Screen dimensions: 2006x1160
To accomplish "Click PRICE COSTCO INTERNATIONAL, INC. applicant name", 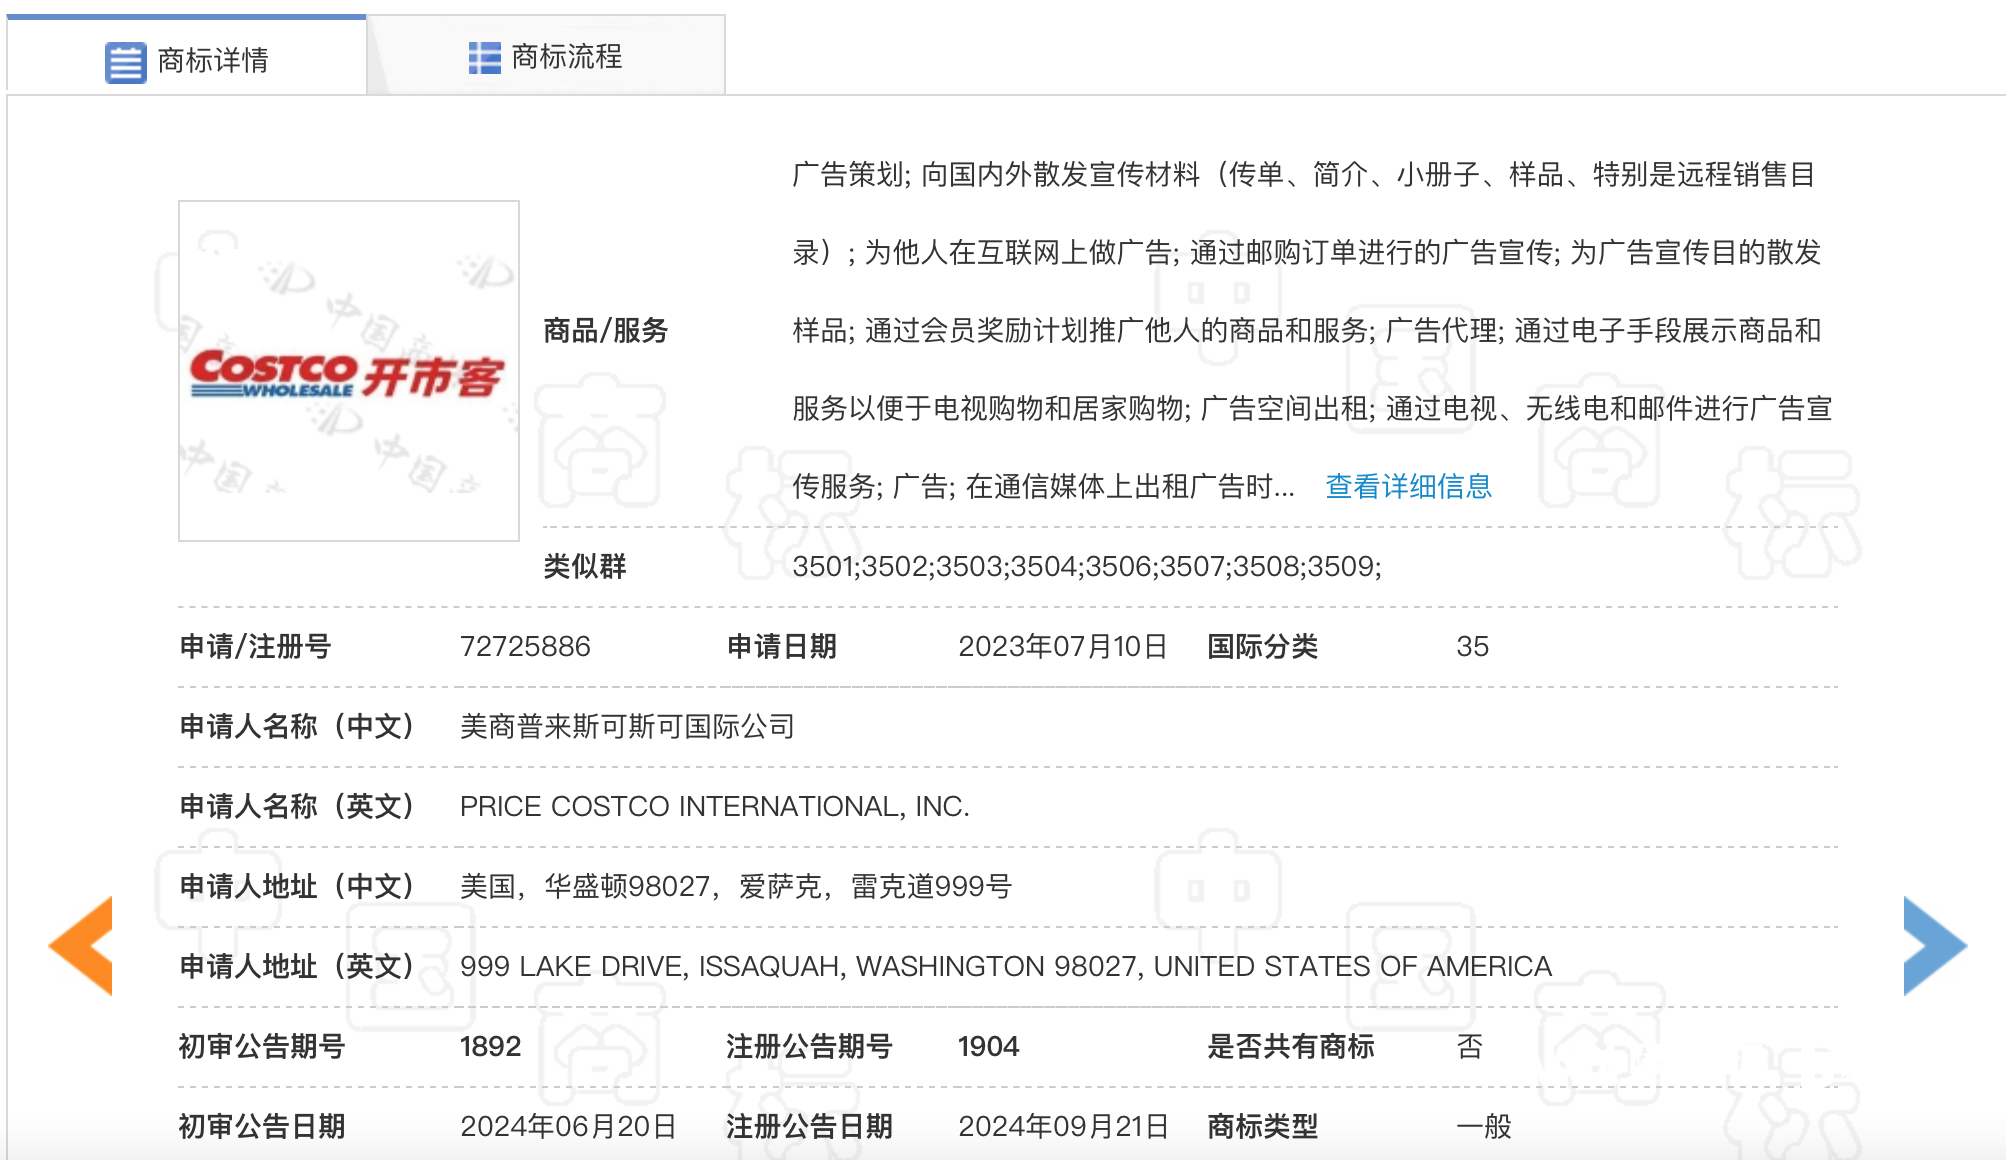I will click(714, 807).
